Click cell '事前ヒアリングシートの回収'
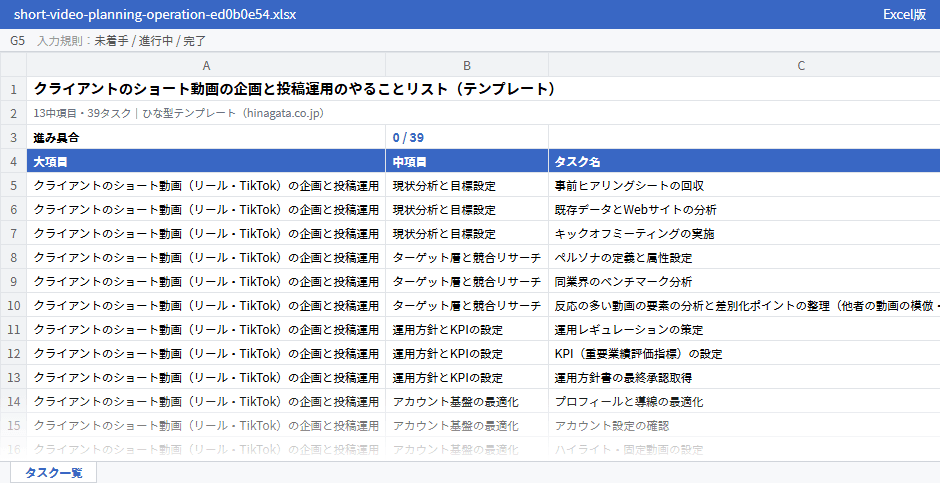This screenshot has height=483, width=940. pyautogui.click(x=744, y=185)
